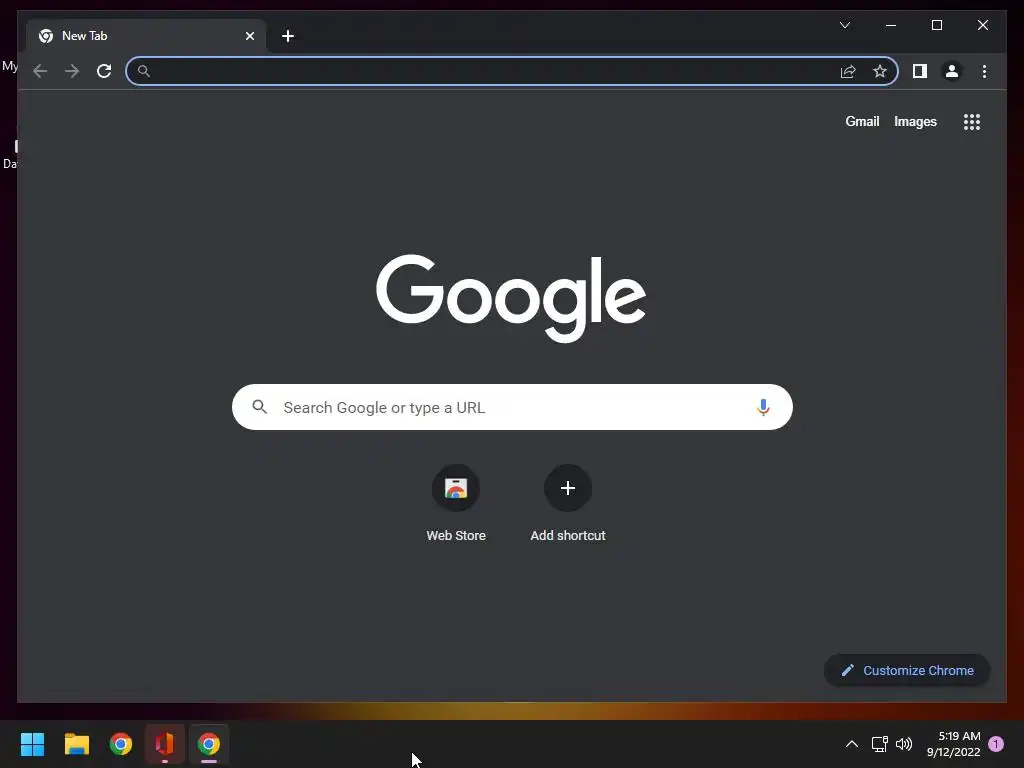The image size is (1024, 768).
Task: Add a new shortcut tile
Action: point(568,504)
